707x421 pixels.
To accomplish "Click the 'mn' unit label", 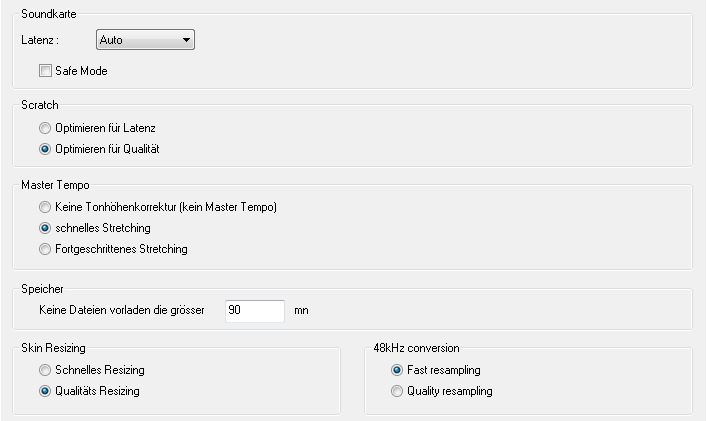I will coord(302,311).
